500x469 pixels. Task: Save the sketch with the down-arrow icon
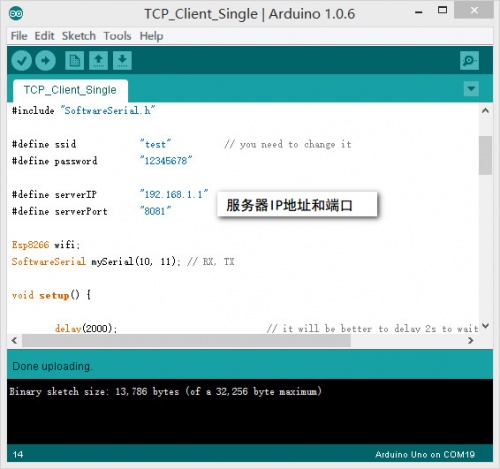tap(122, 61)
